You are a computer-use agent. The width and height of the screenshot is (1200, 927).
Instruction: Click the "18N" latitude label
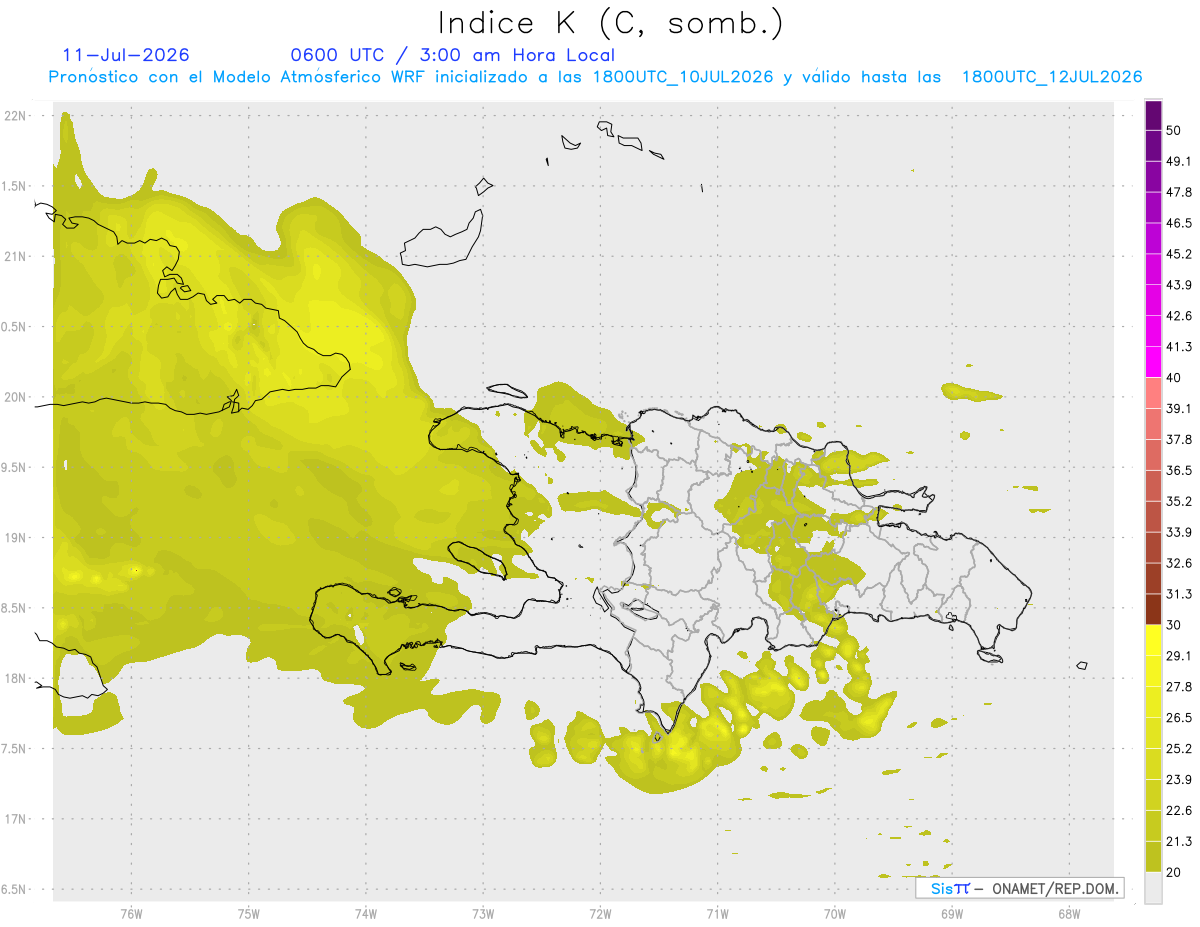(x=16, y=678)
